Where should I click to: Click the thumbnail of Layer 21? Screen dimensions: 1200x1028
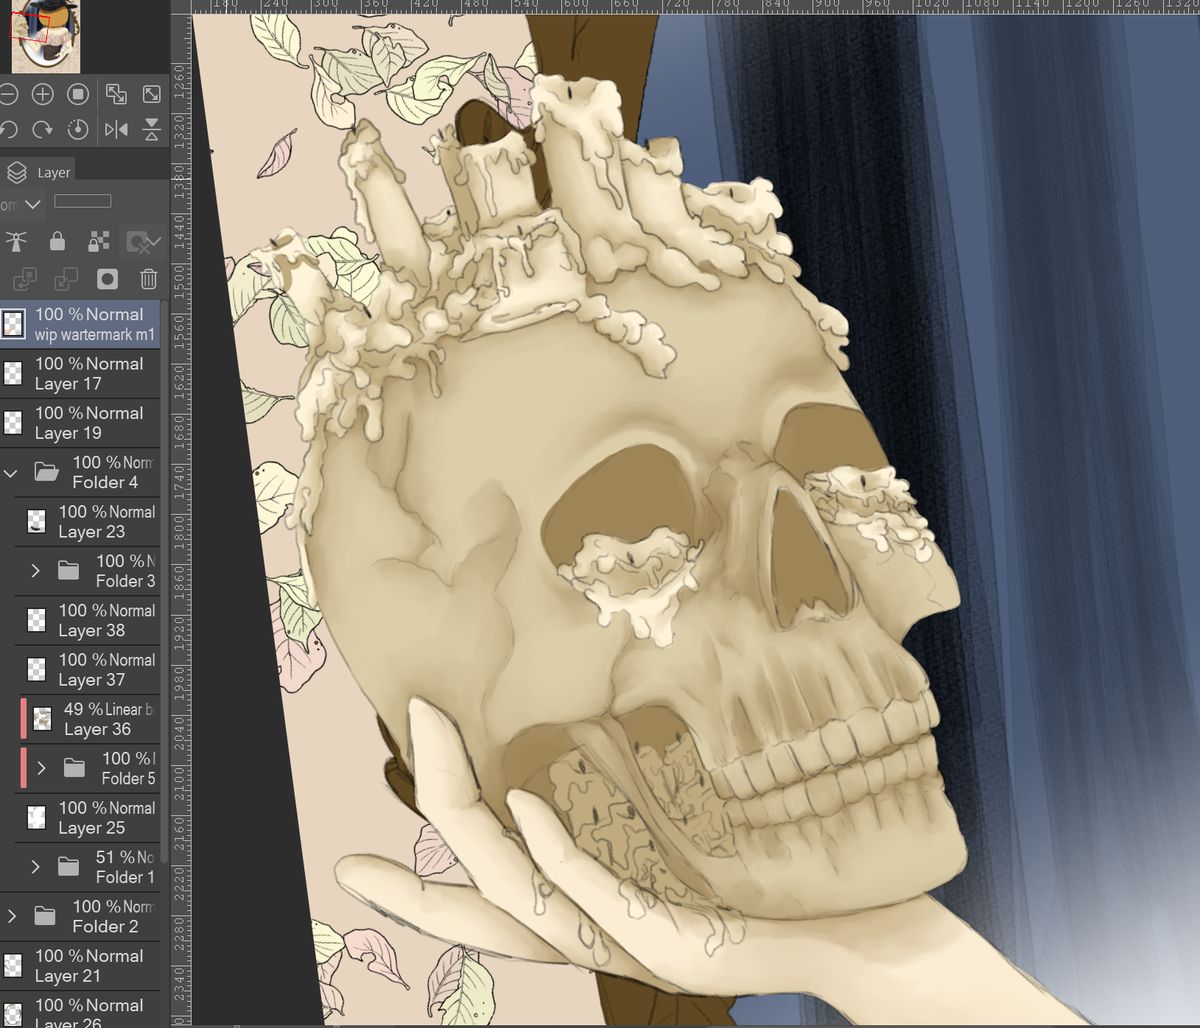tap(12, 965)
